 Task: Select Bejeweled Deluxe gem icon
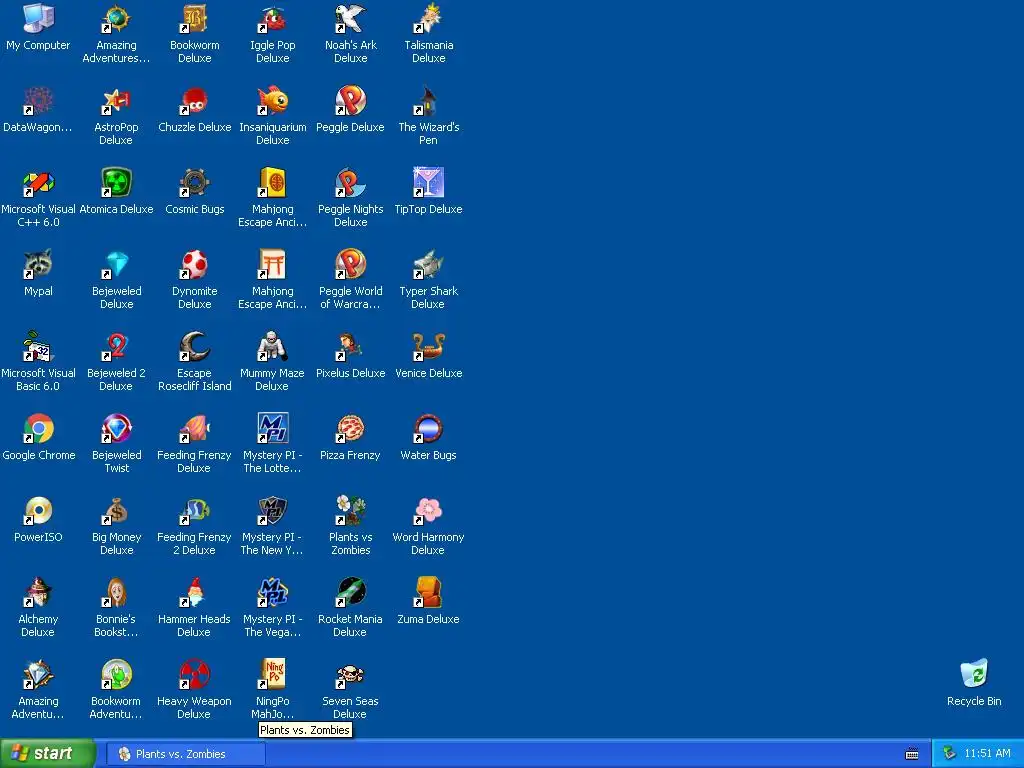(x=116, y=265)
